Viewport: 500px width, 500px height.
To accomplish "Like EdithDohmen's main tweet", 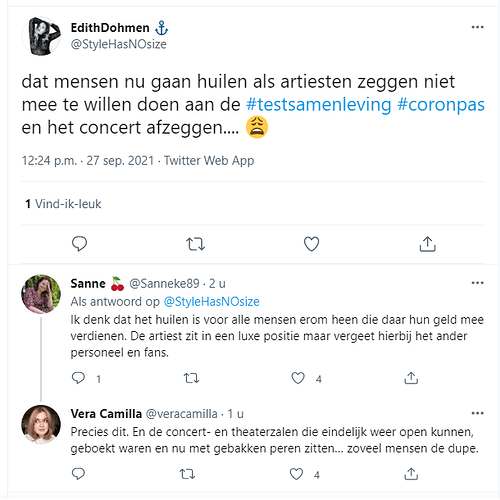I will pos(311,244).
